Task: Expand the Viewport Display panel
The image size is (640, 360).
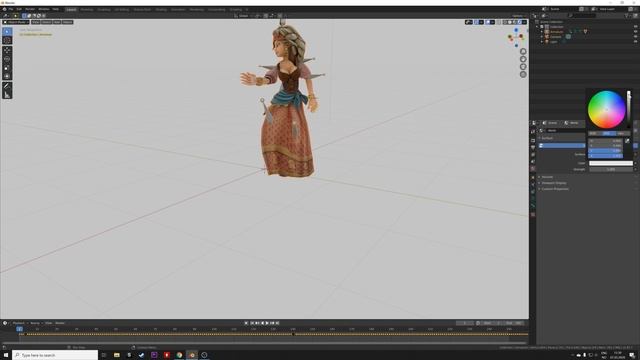Action: [553, 183]
